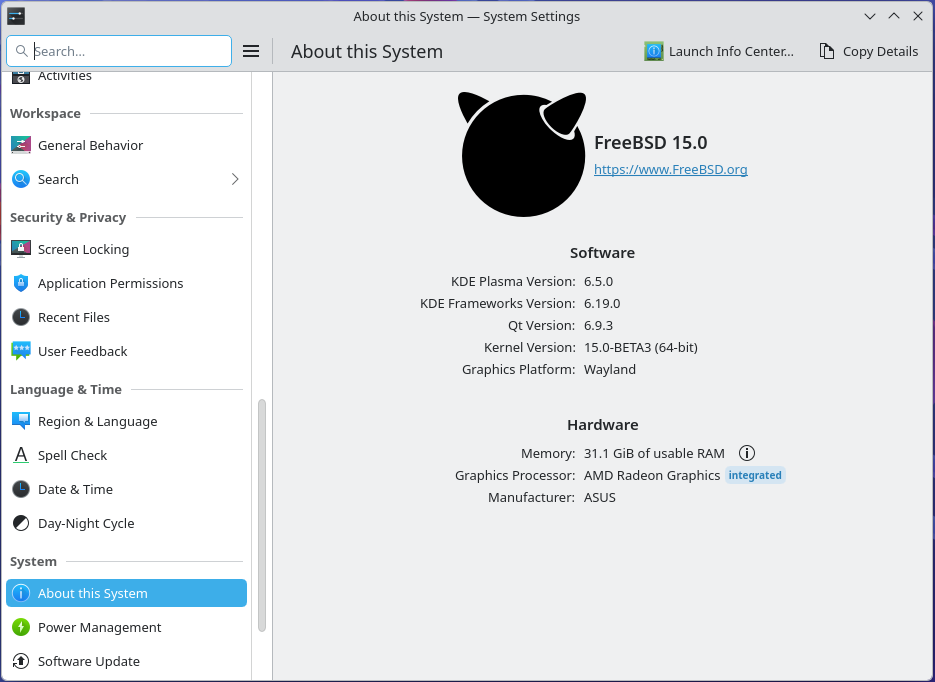
Task: Click the sidebar vertical scrollbar handle
Action: (x=262, y=515)
